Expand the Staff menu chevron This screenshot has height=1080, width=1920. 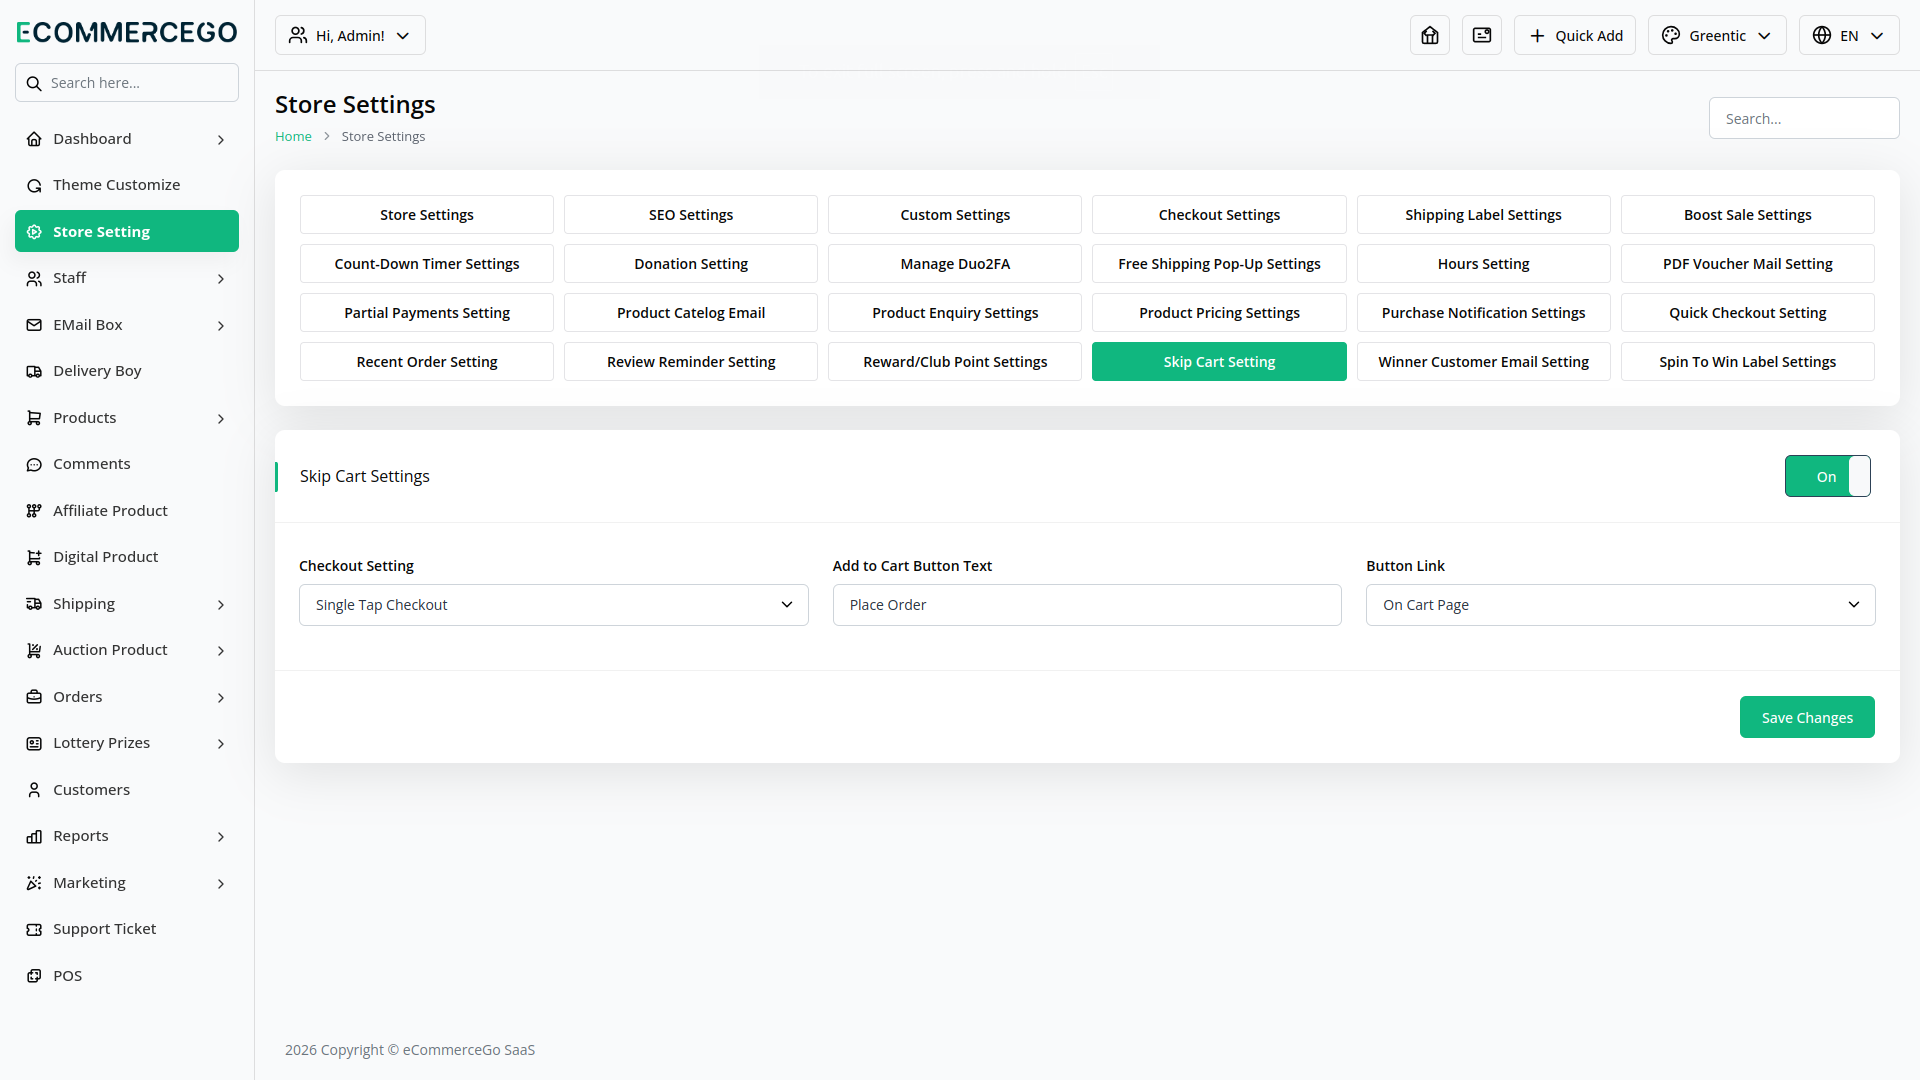[x=221, y=279]
